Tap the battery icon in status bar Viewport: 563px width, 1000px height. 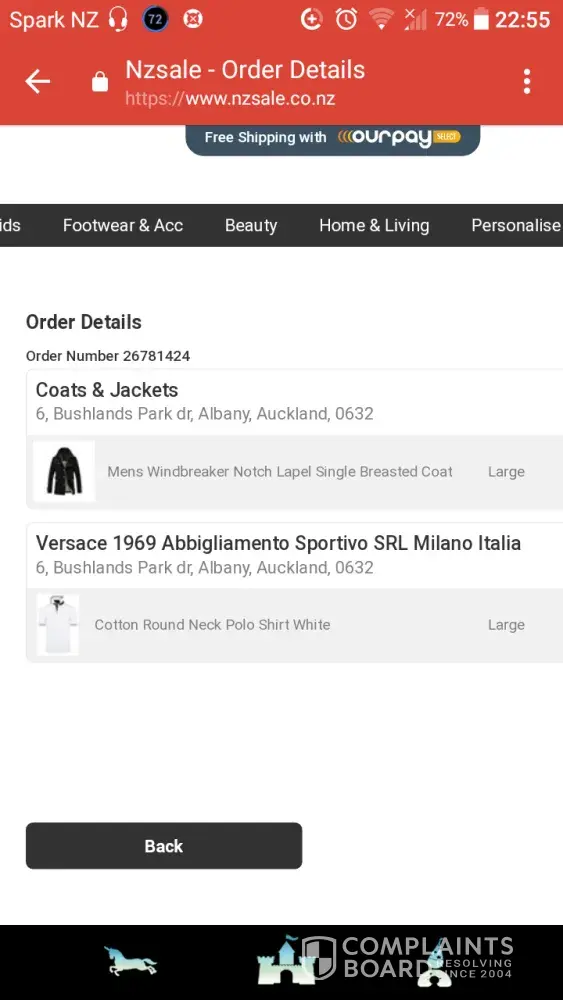point(481,20)
